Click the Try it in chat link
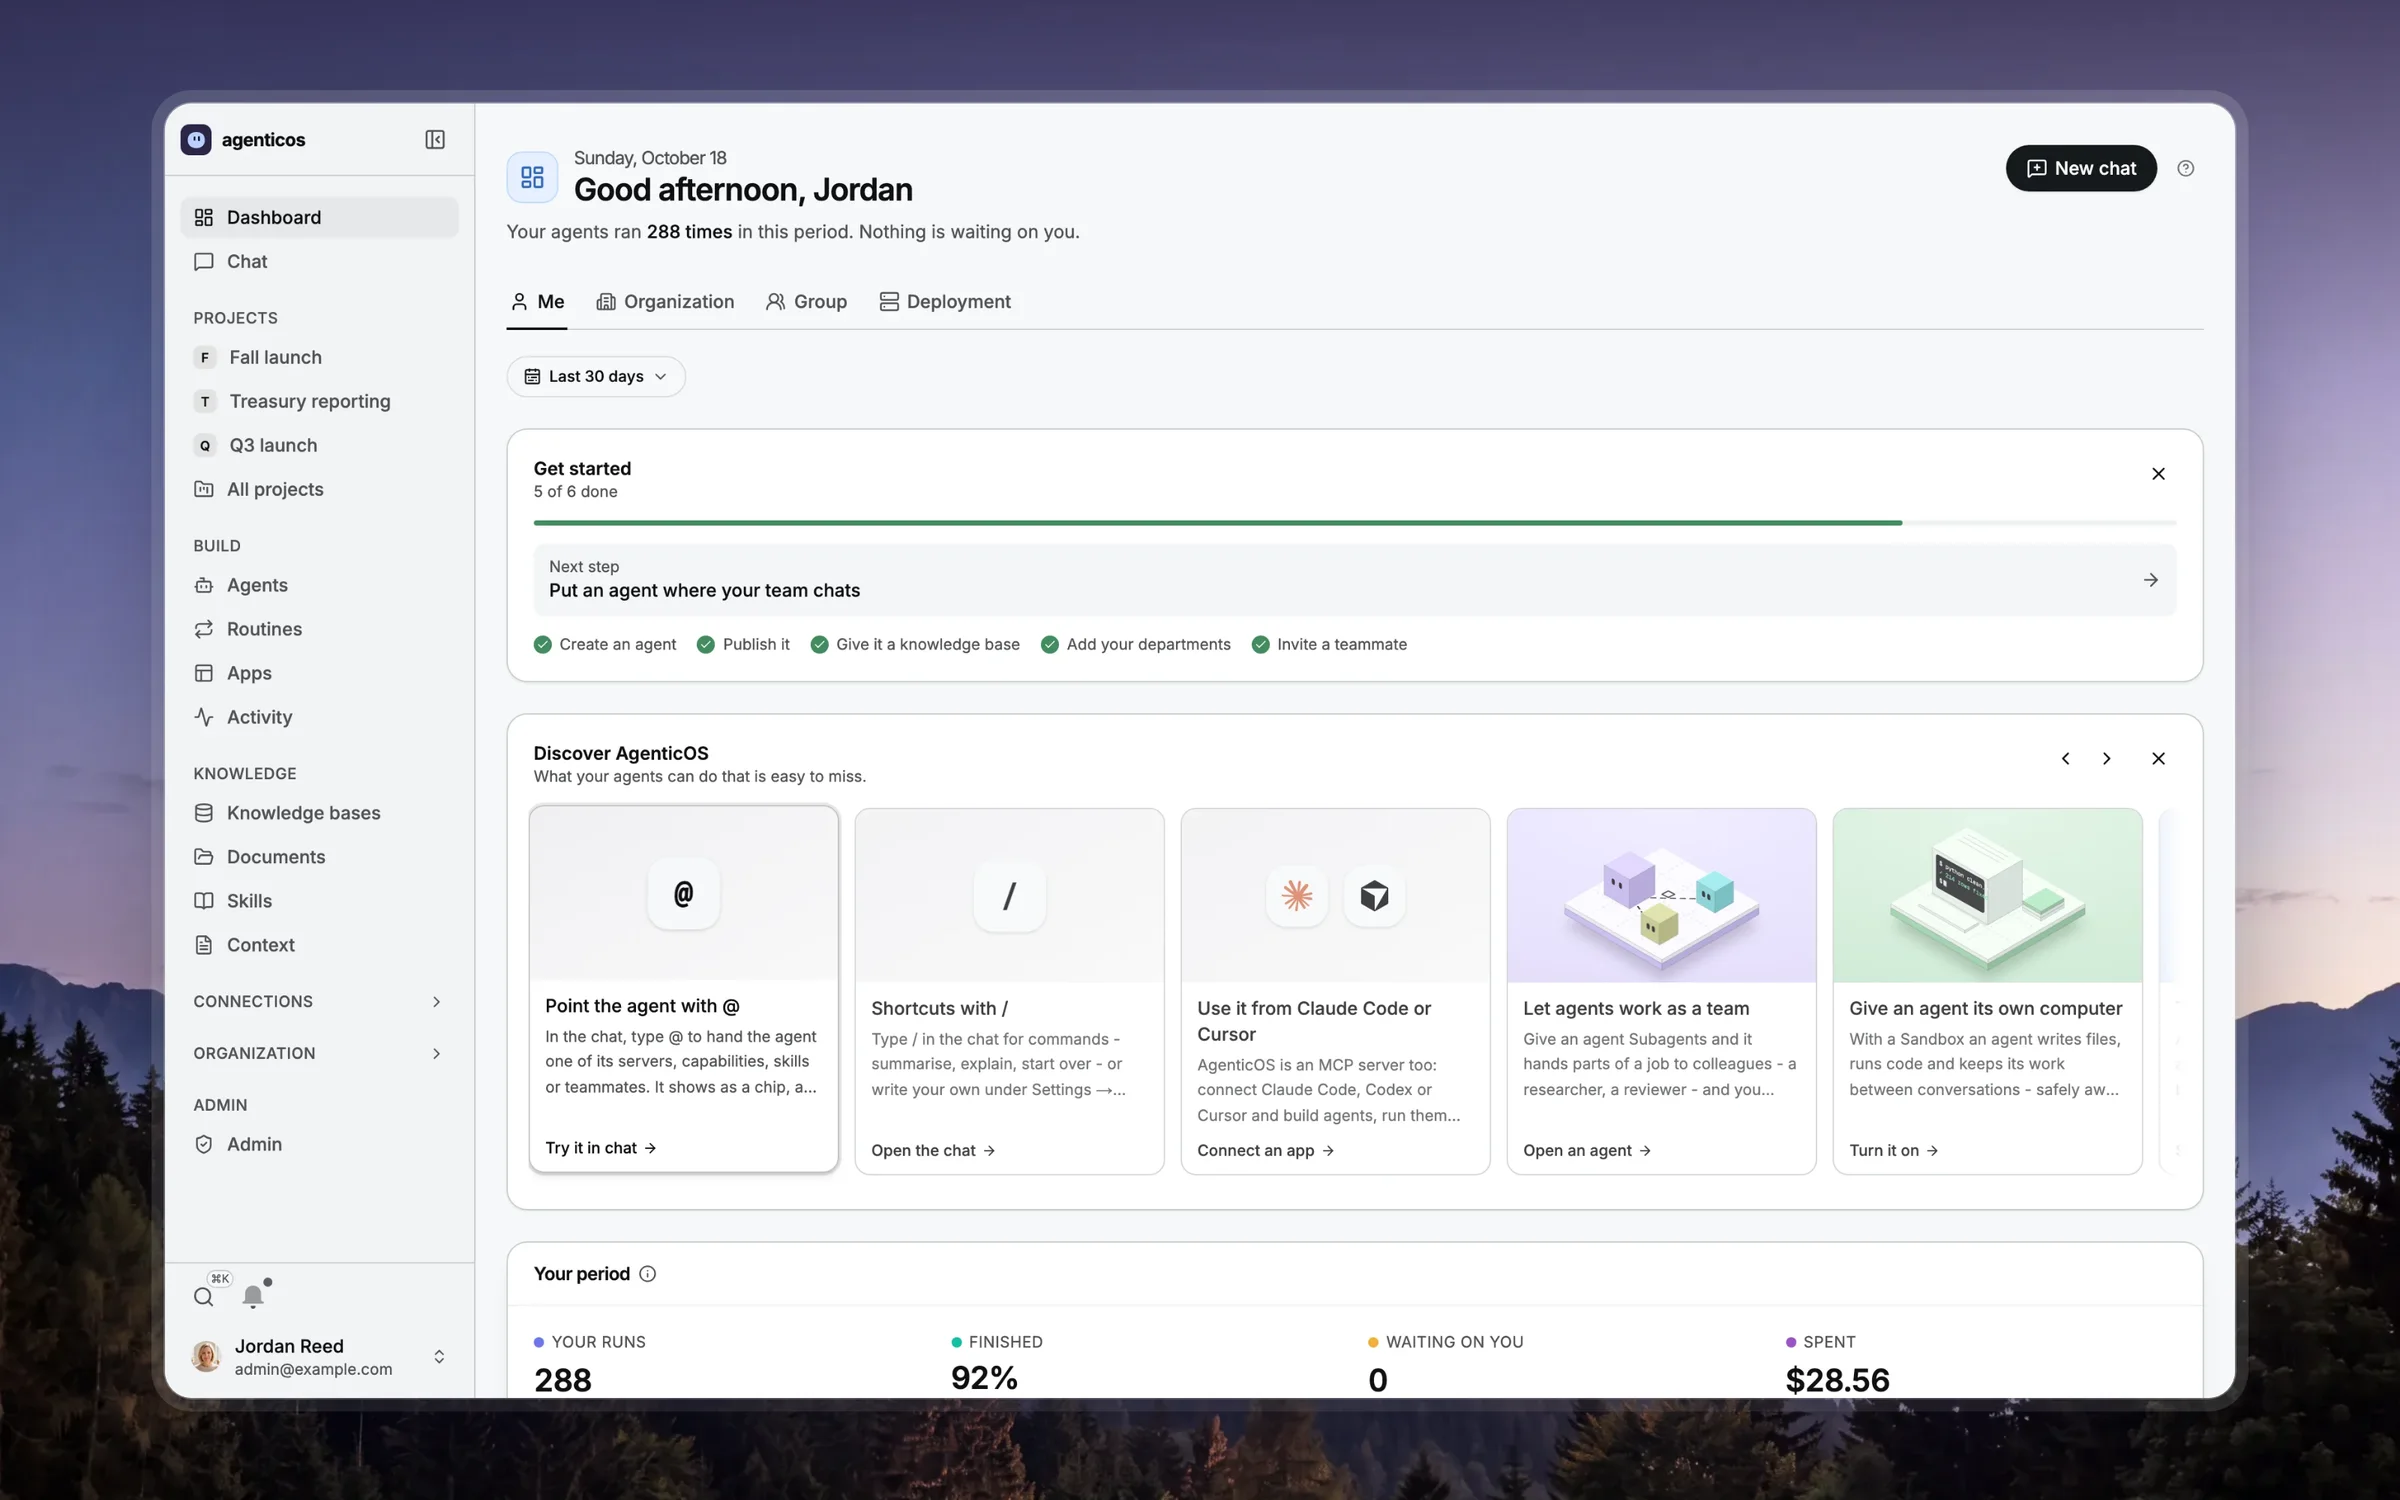The height and width of the screenshot is (1500, 2400). [600, 1148]
